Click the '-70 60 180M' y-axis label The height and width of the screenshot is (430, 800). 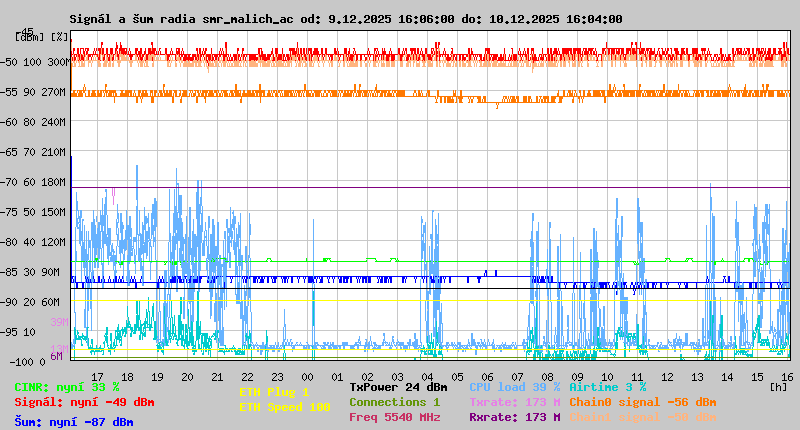click(35, 182)
